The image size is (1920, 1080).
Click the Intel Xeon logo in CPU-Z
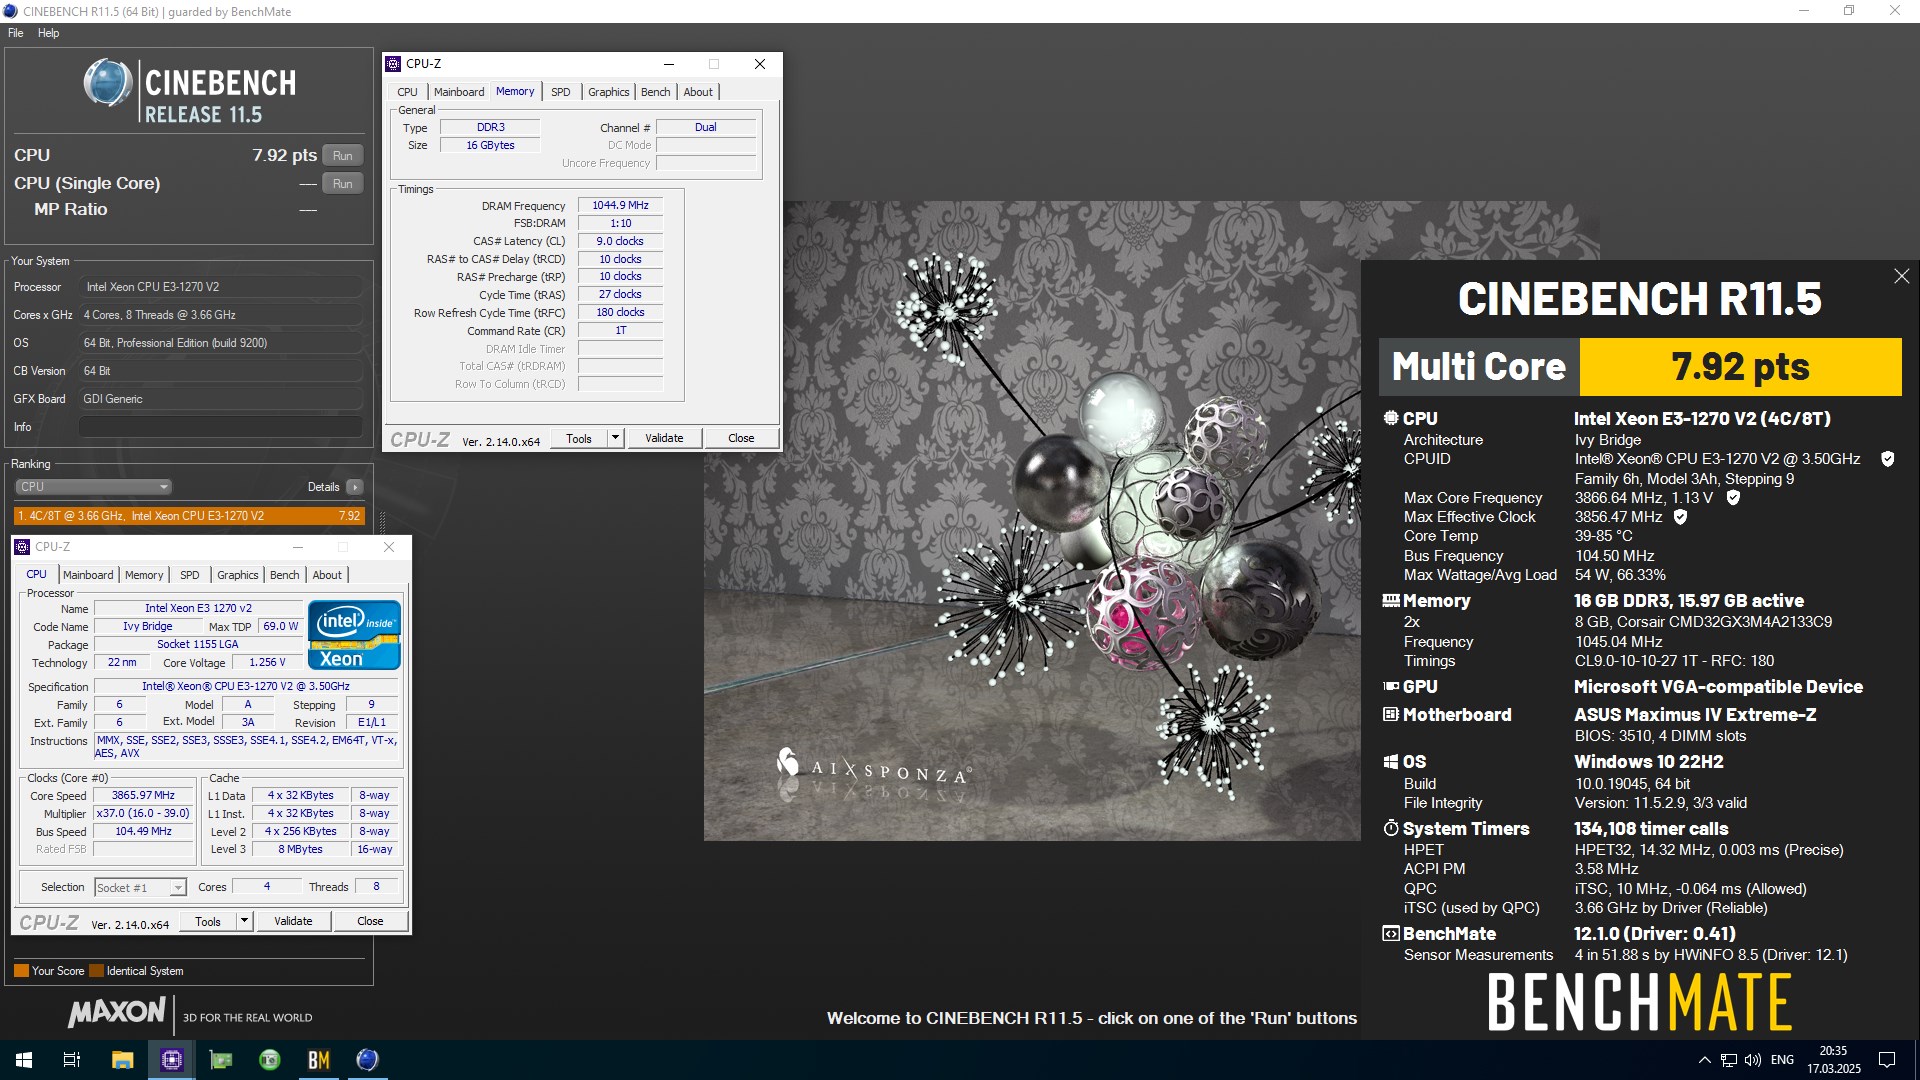(x=354, y=634)
